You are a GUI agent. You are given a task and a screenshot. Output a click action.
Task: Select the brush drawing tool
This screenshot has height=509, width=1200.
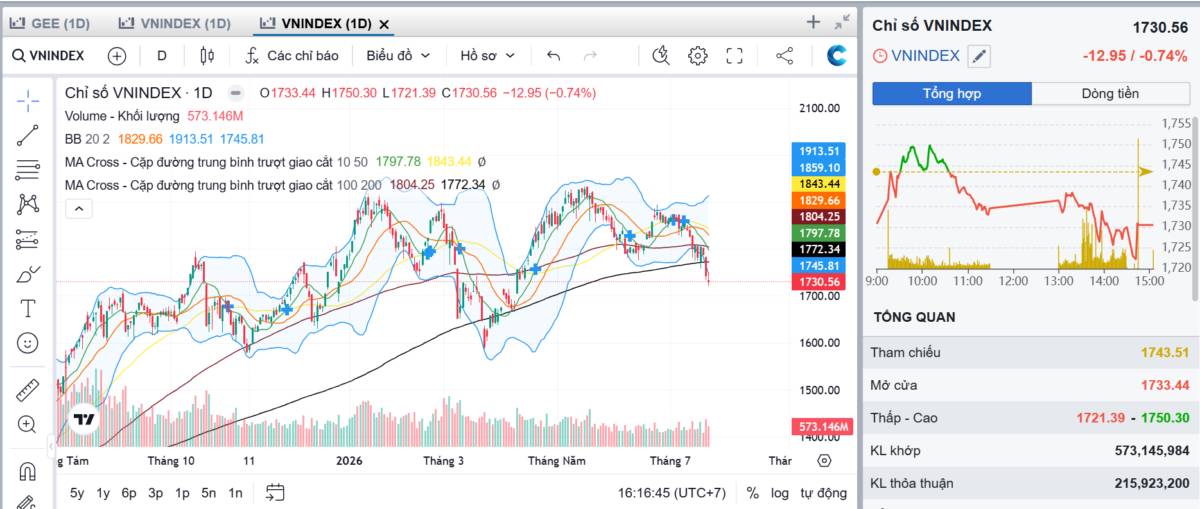[27, 274]
